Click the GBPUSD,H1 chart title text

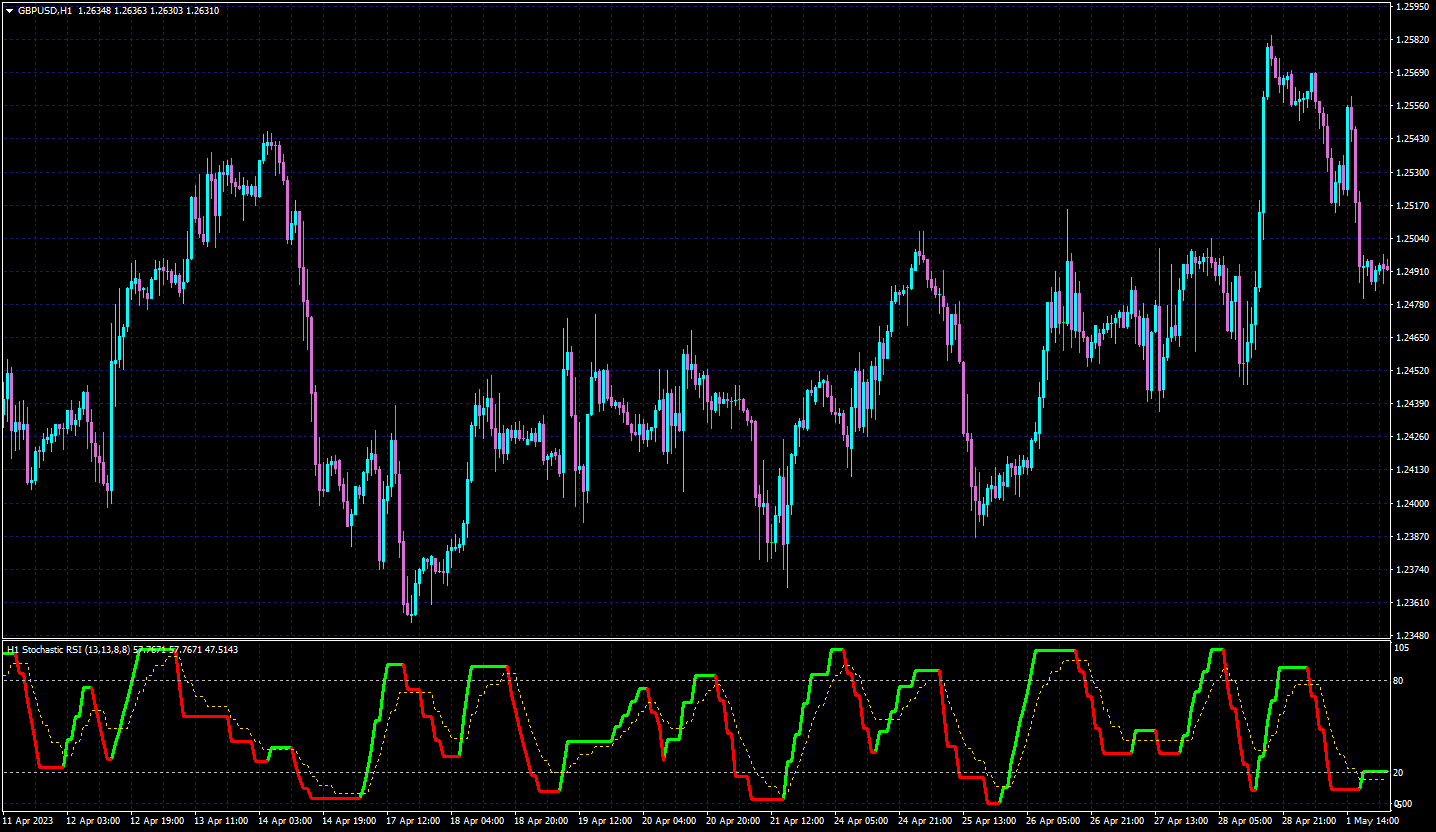tap(45, 10)
